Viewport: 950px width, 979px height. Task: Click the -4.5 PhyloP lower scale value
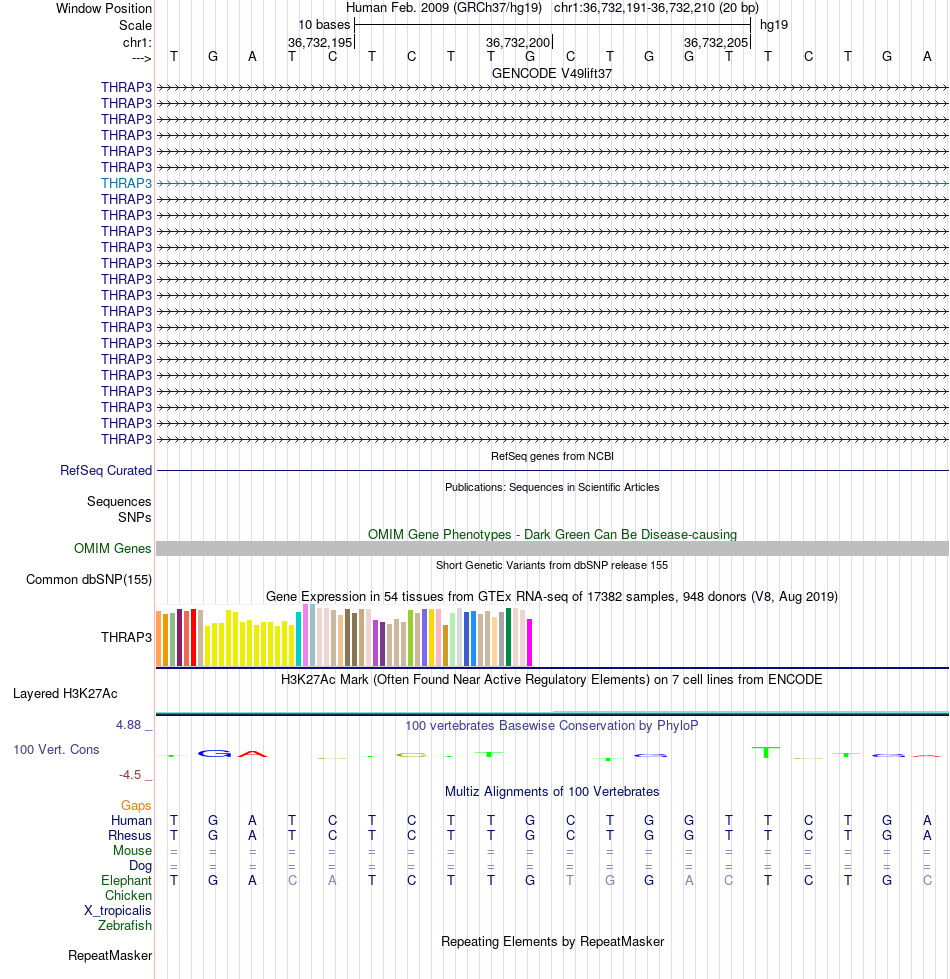pos(130,774)
